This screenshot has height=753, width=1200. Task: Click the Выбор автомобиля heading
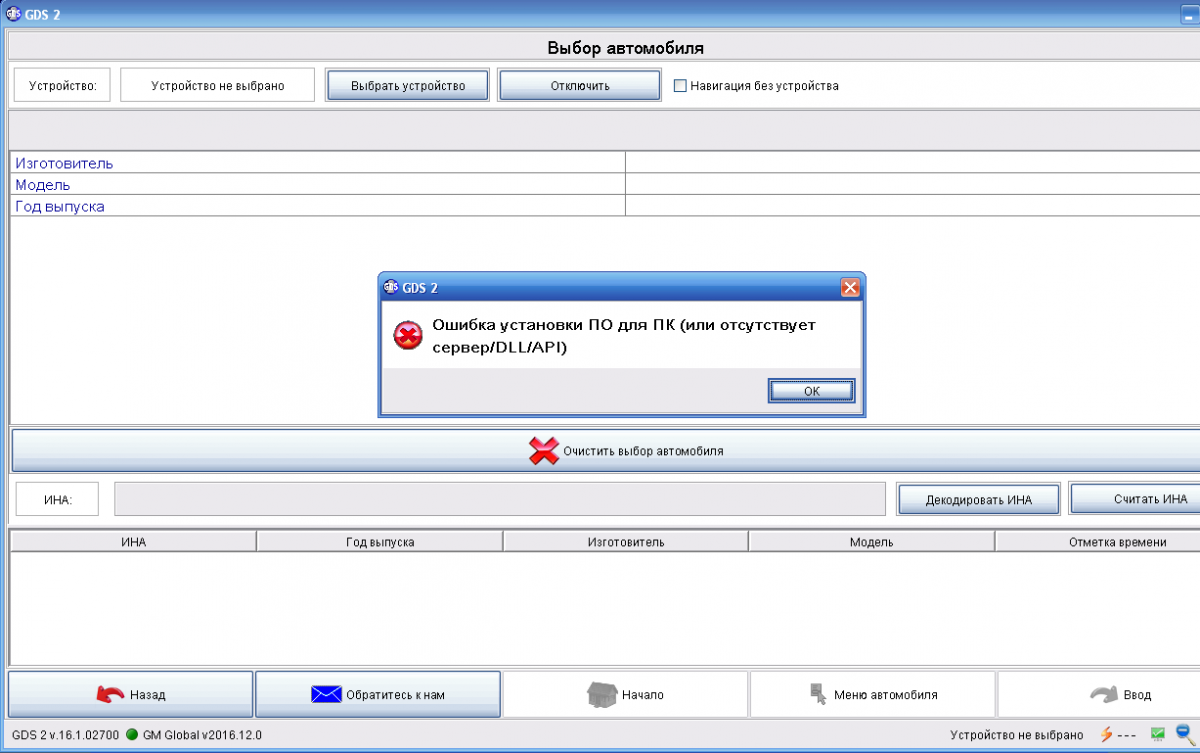626,48
